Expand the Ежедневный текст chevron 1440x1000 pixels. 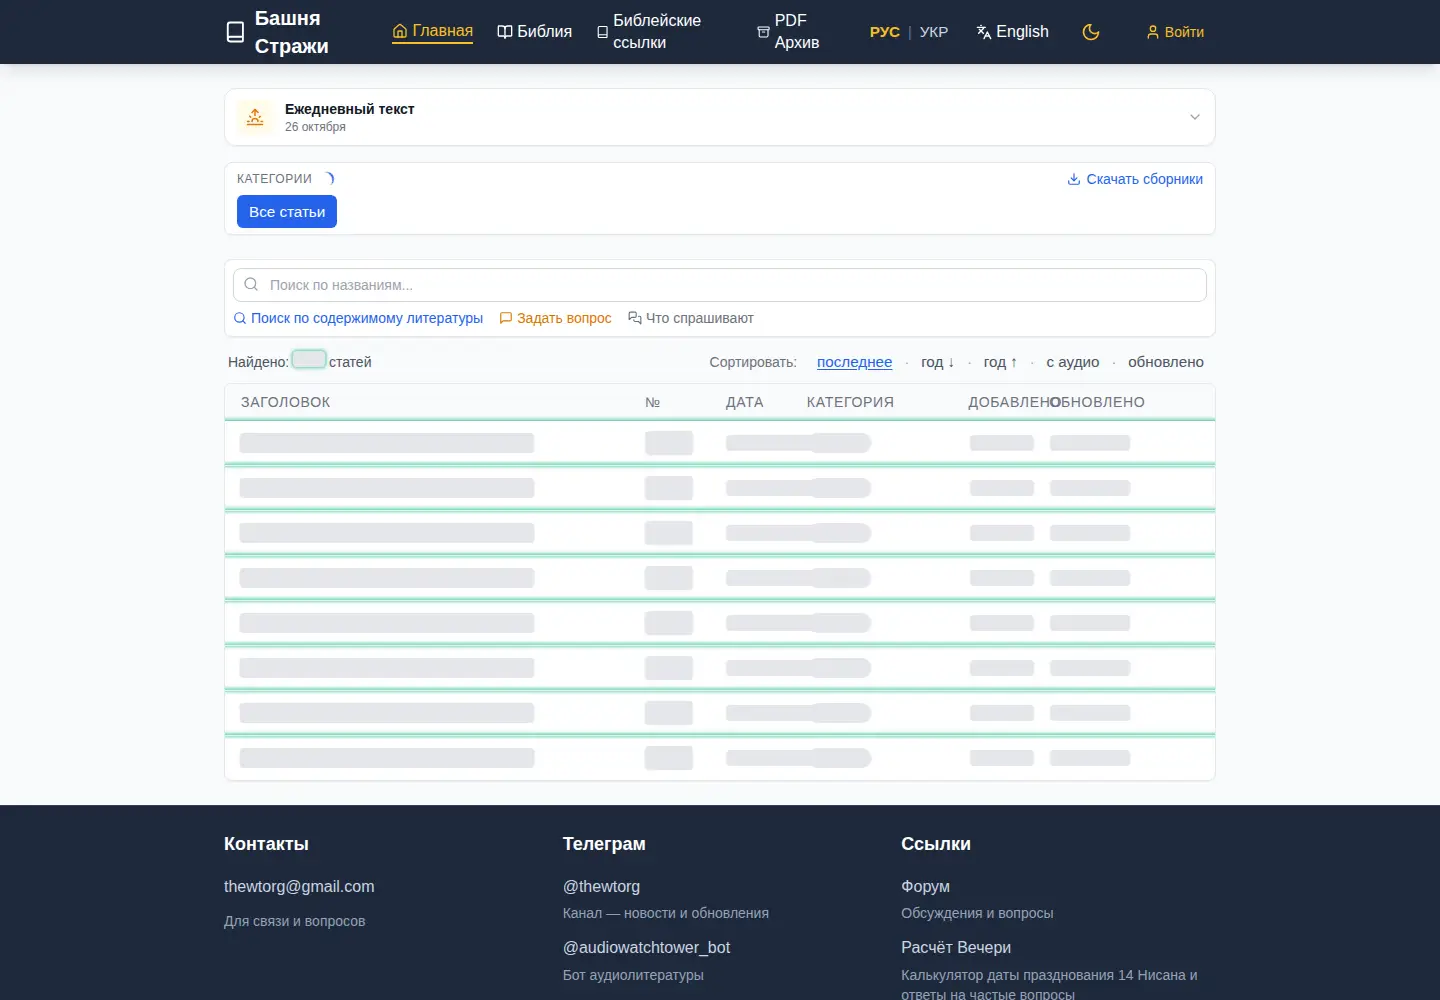pyautogui.click(x=1195, y=117)
